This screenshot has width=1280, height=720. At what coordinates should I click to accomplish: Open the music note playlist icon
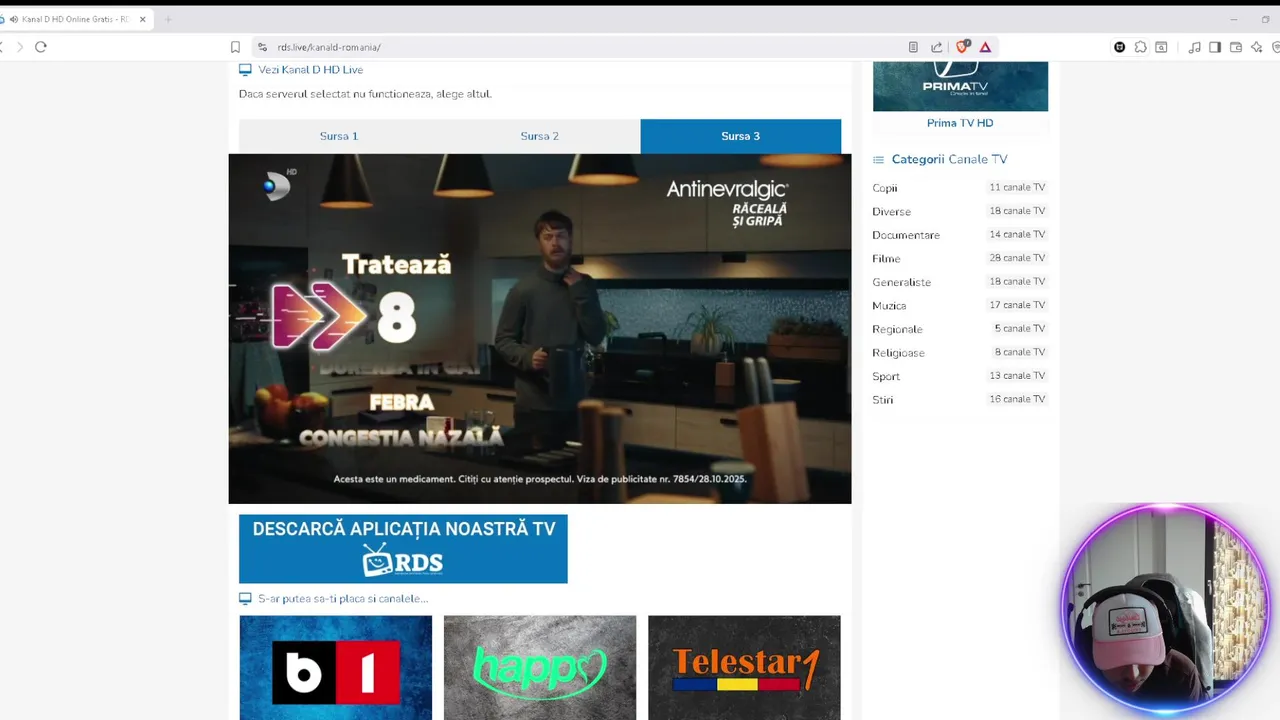[x=1194, y=47]
